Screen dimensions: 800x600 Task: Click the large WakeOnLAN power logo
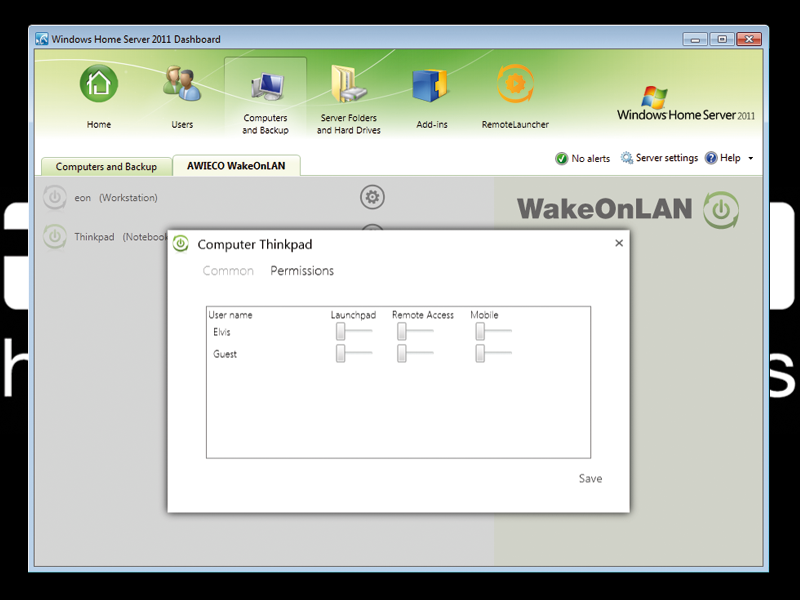pyautogui.click(x=720, y=210)
